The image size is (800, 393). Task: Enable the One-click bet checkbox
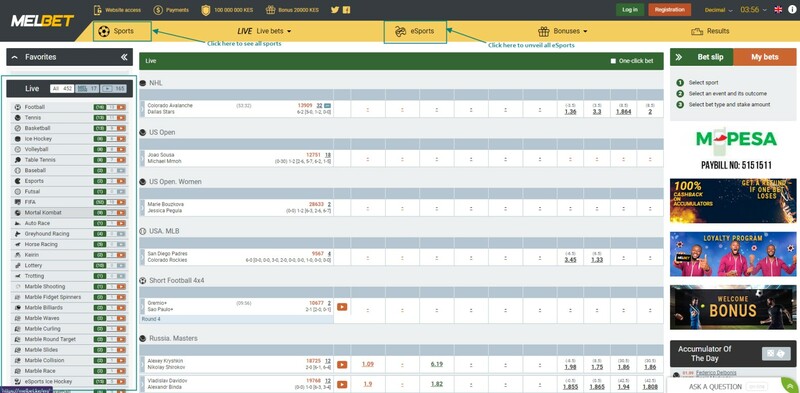[613, 61]
